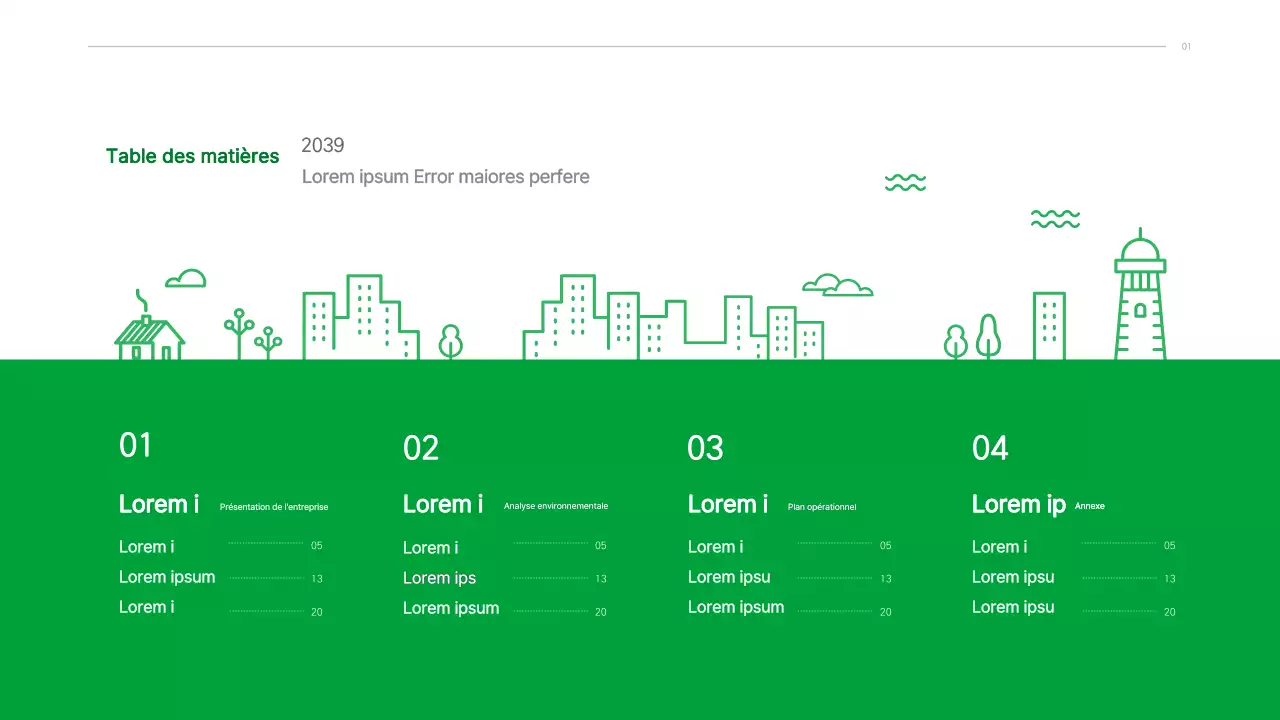Select the large '03' section number
Viewport: 1280px width, 720px height.
pos(705,449)
